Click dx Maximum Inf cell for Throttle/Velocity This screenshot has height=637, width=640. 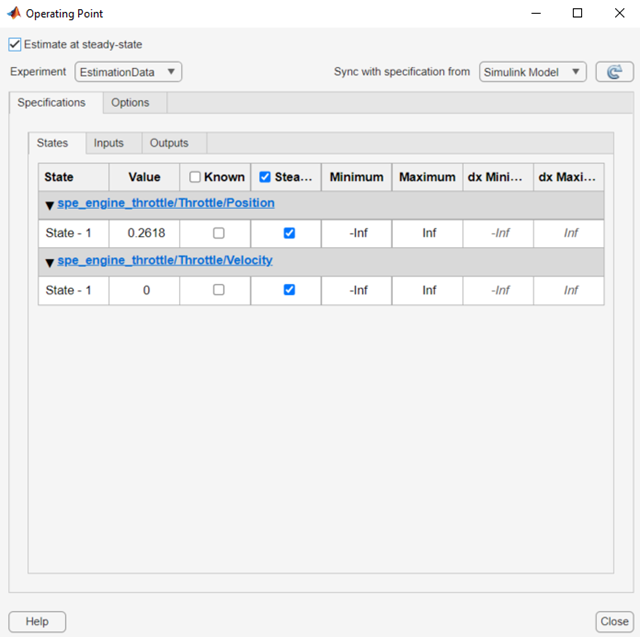tap(569, 290)
